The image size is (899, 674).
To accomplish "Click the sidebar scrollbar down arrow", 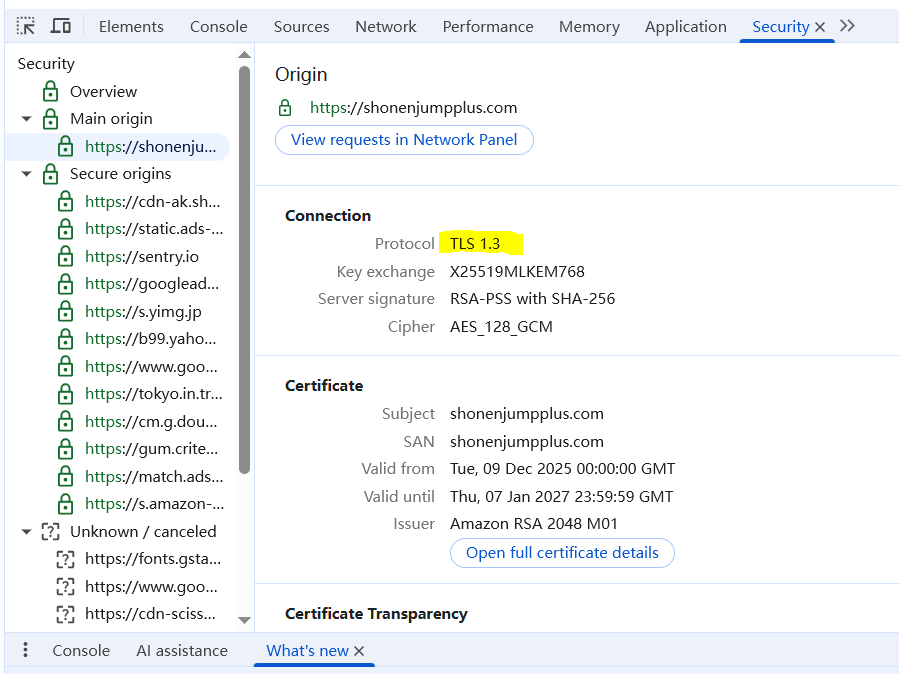I will (244, 620).
